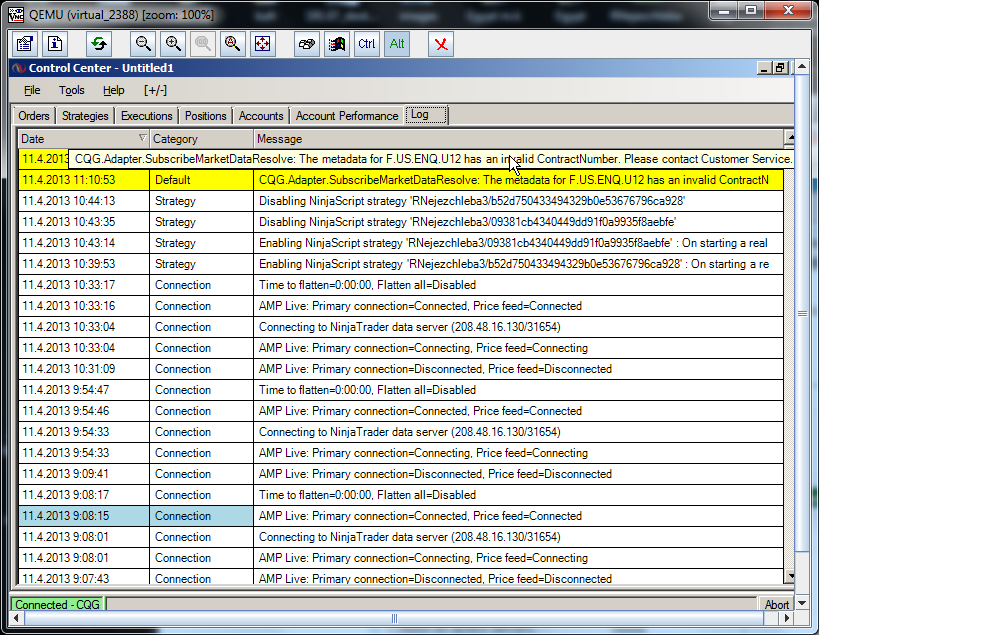Toggle Date column sort arrow
The image size is (1008, 635).
[x=142, y=138]
